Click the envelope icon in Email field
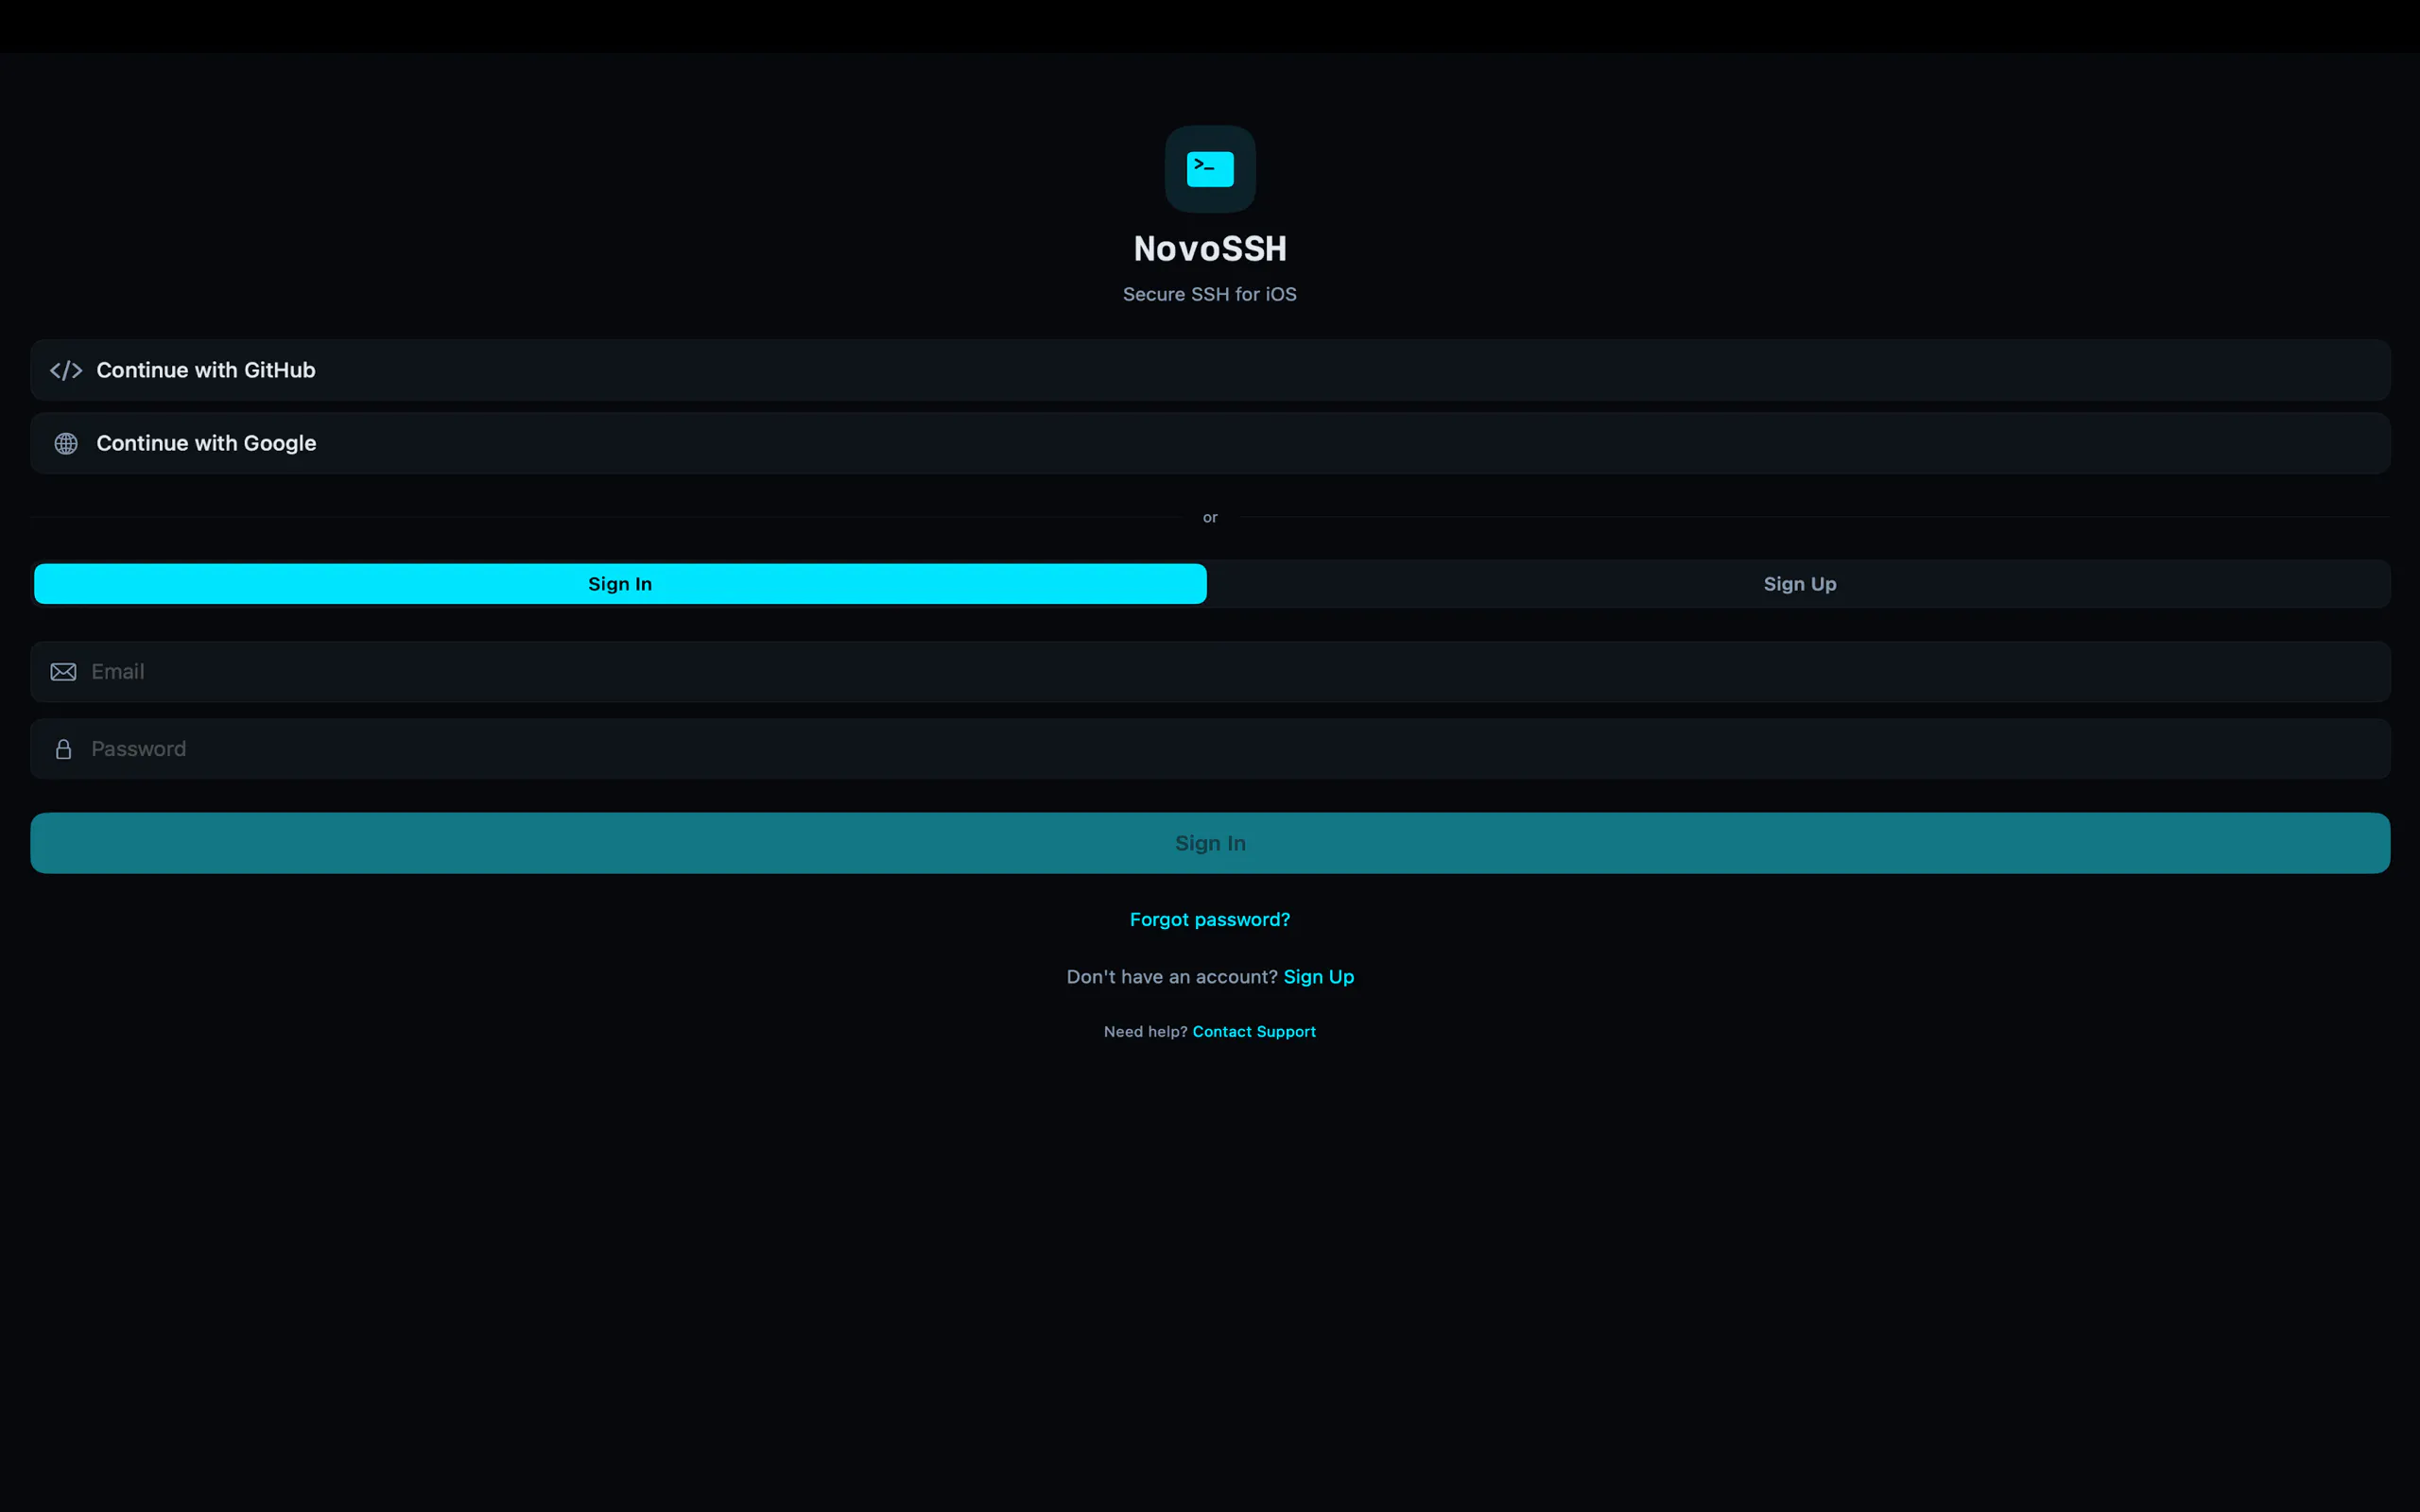This screenshot has height=1512, width=2420. coord(63,672)
